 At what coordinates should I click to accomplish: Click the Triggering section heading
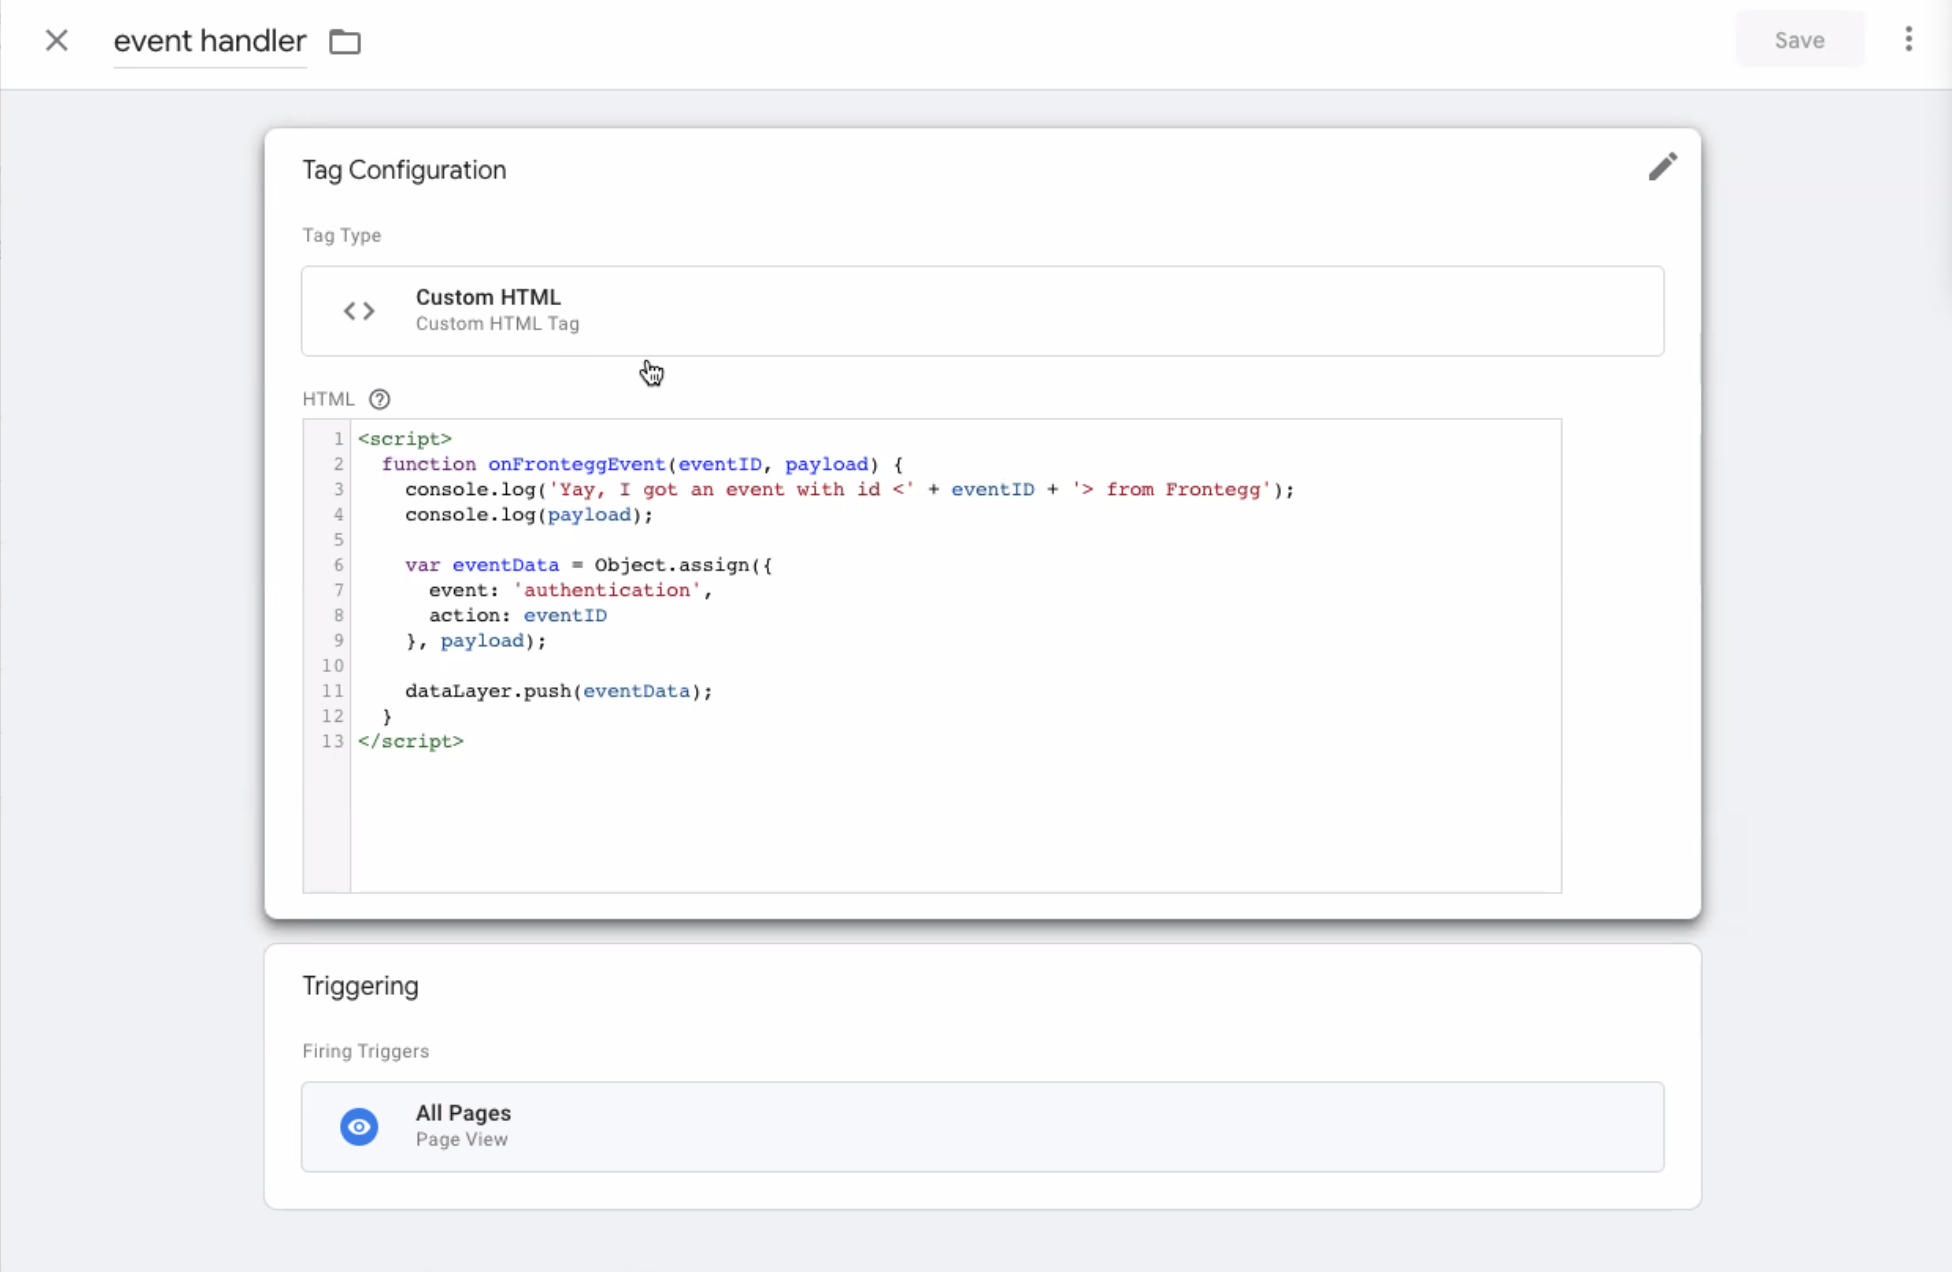pos(360,986)
